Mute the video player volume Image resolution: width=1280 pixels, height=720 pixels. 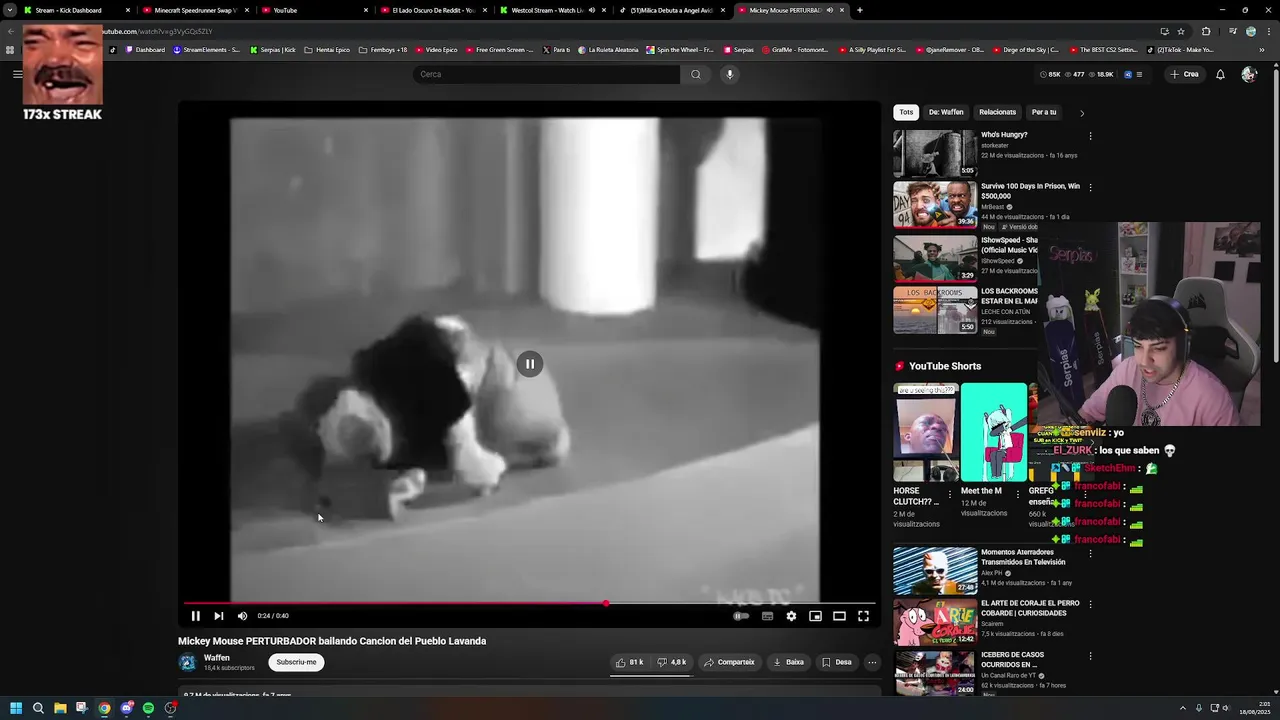(x=242, y=616)
